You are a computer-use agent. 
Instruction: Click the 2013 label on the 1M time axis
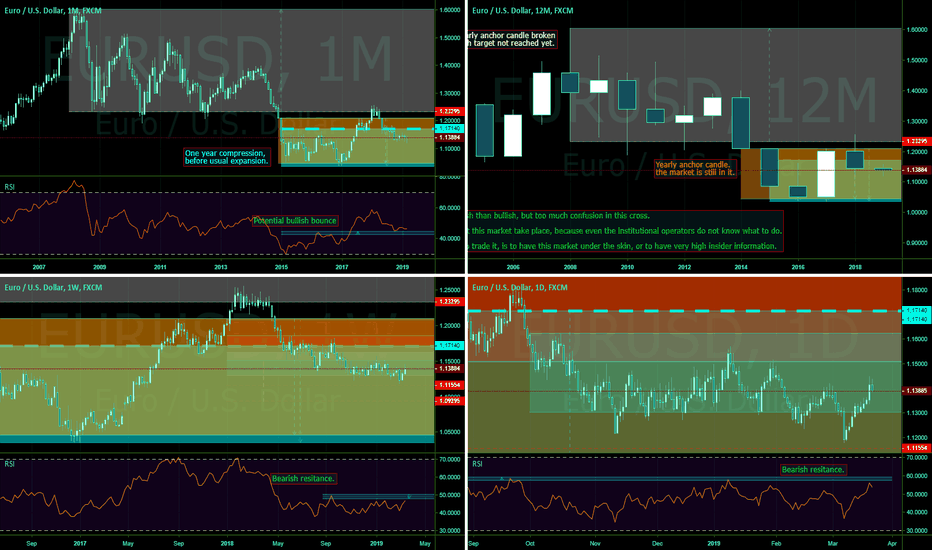click(x=221, y=267)
